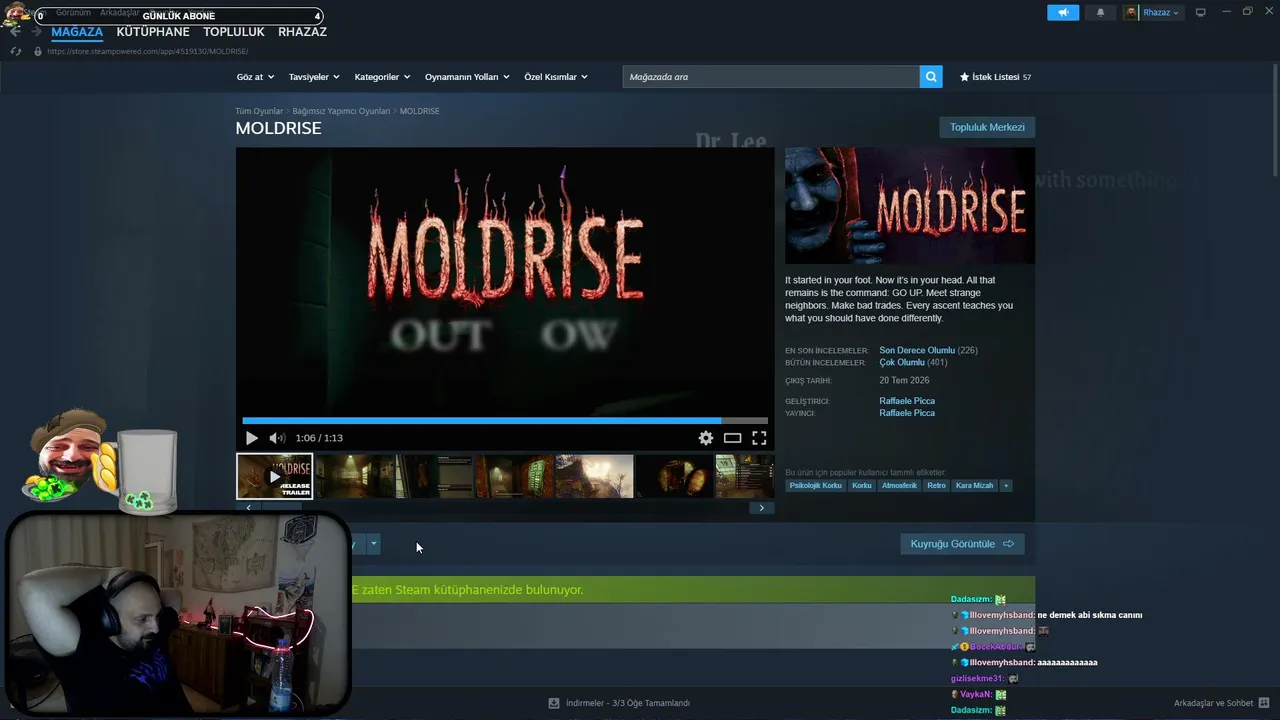Select the fifth screenshot thumbnail, cloudy sky
This screenshot has width=1280, height=720.
point(594,476)
